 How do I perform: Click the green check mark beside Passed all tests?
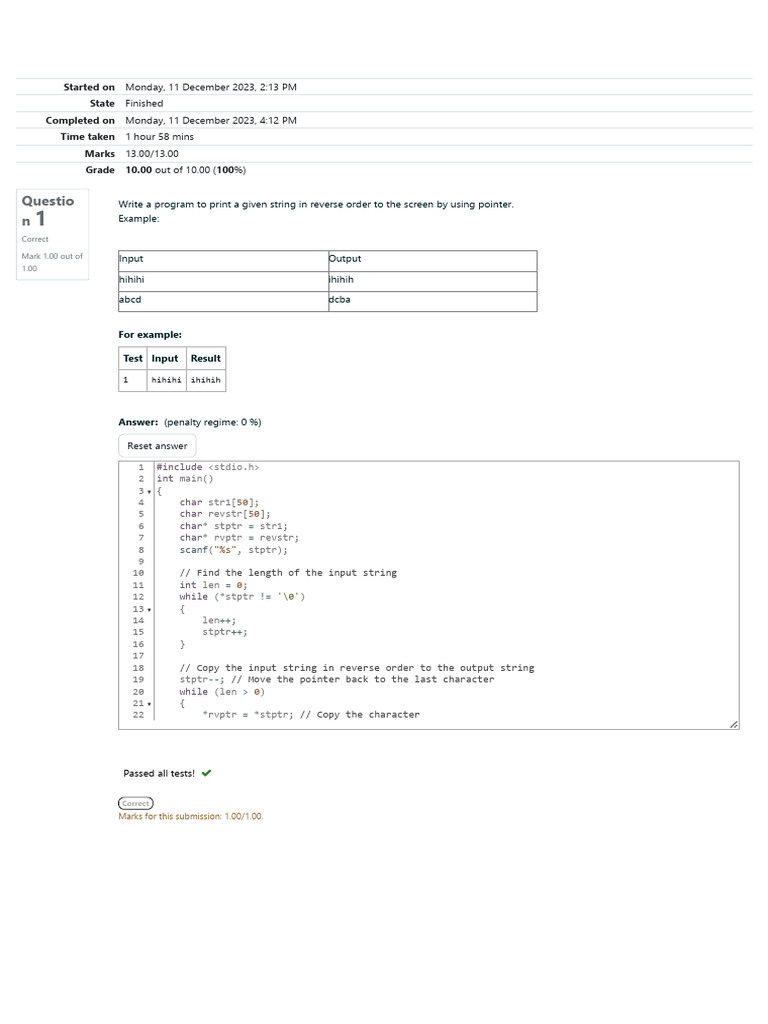(x=206, y=773)
